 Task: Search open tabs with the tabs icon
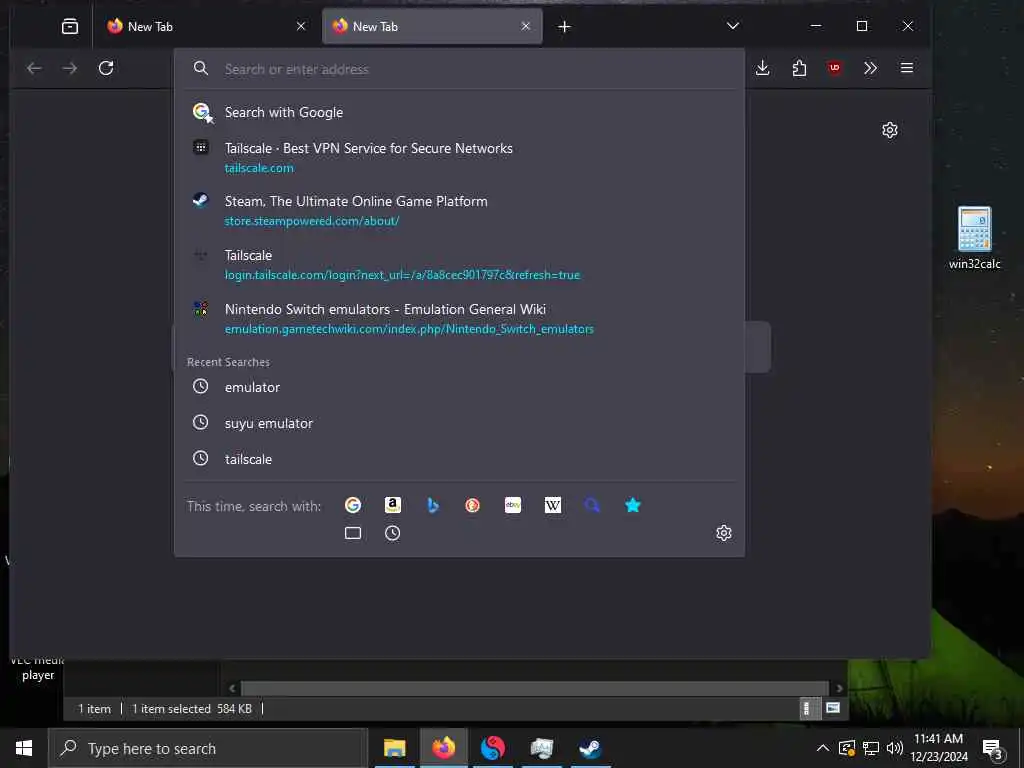point(353,533)
